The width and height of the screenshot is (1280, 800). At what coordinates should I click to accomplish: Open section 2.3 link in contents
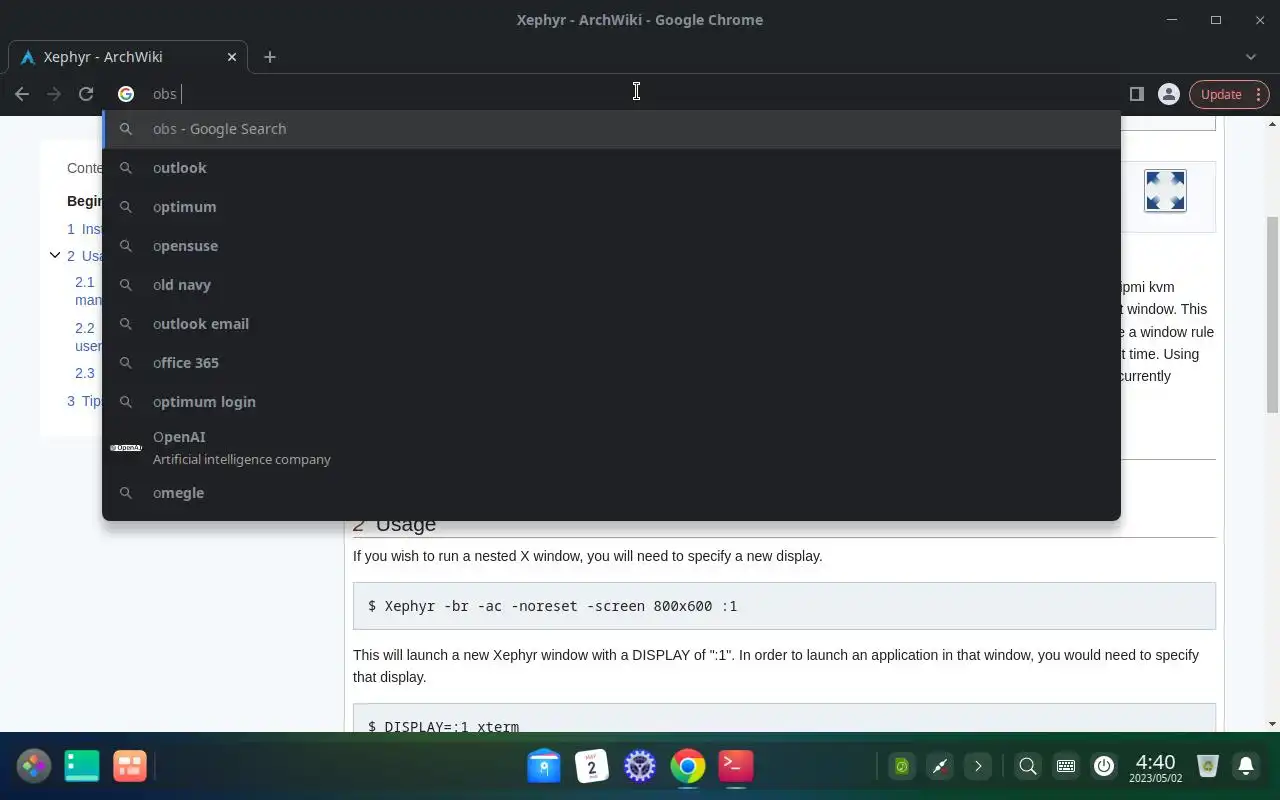coord(85,373)
